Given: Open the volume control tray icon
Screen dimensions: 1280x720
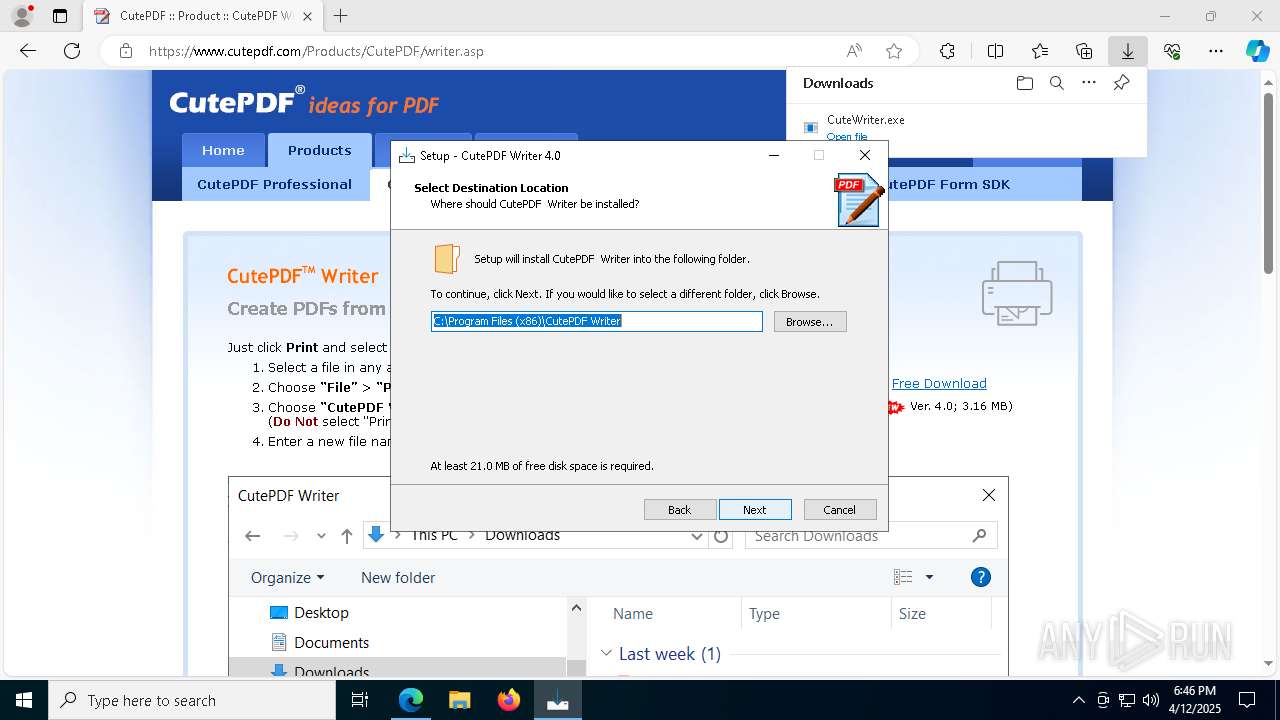Looking at the screenshot, I should [x=1150, y=700].
